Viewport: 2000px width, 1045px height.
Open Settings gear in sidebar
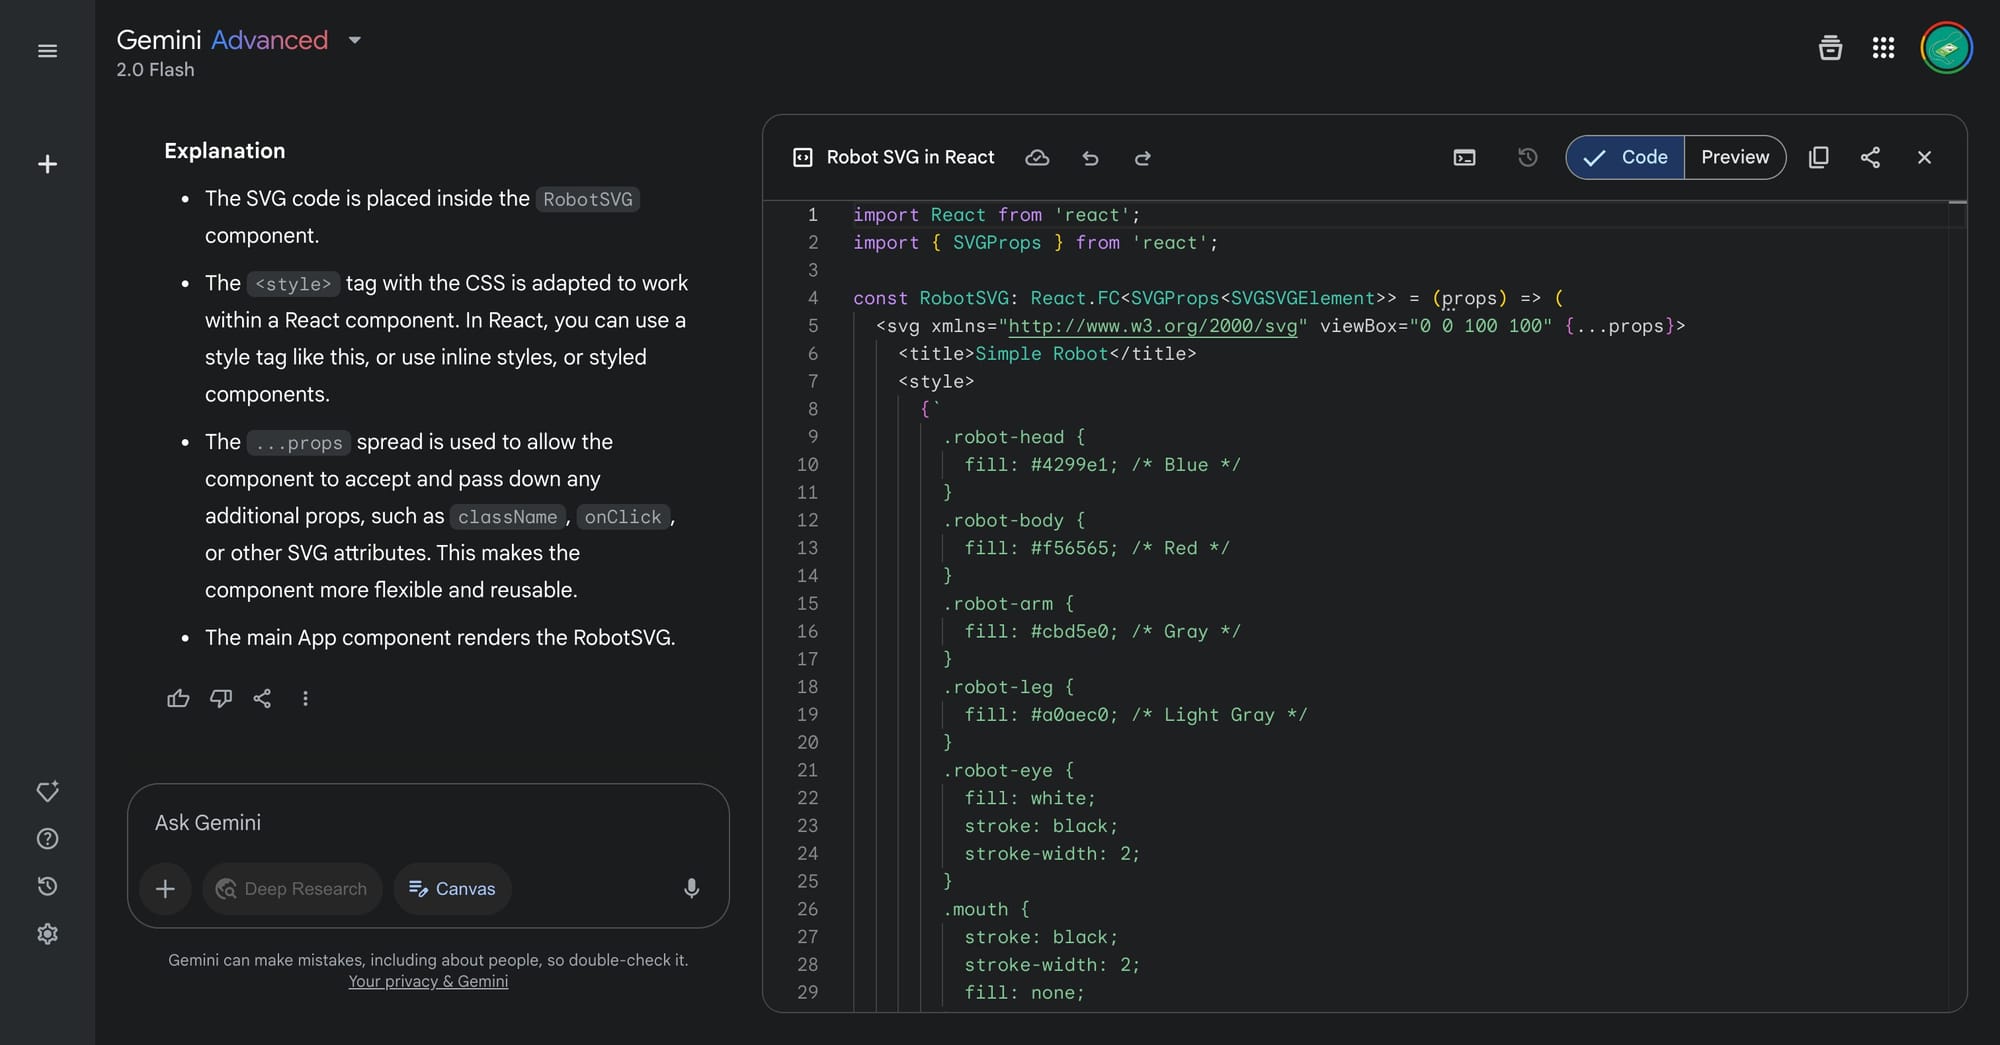click(x=47, y=934)
